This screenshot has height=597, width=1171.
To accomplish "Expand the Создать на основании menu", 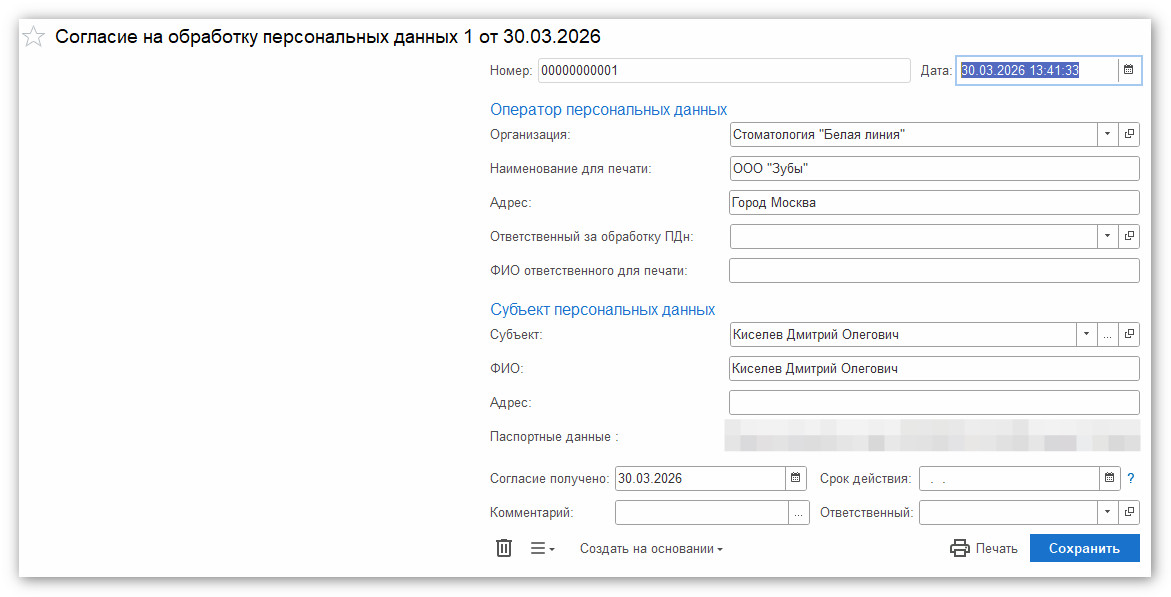I will click(x=651, y=548).
